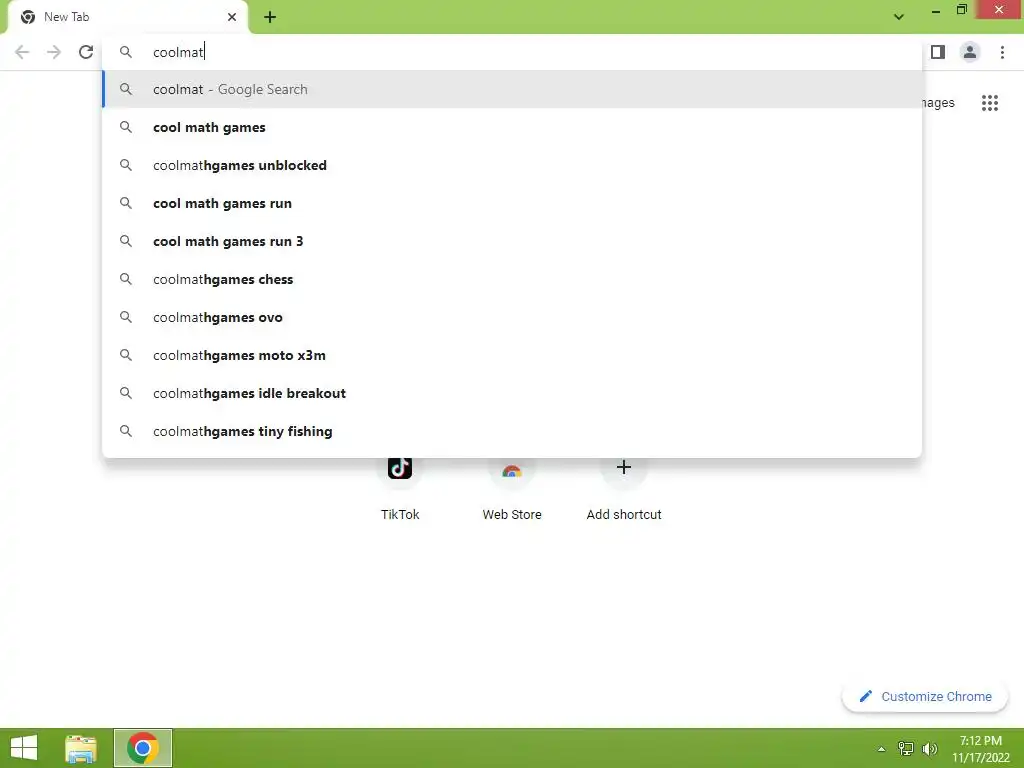Viewport: 1024px width, 768px height.
Task: Click the reload page icon
Action: click(x=86, y=52)
